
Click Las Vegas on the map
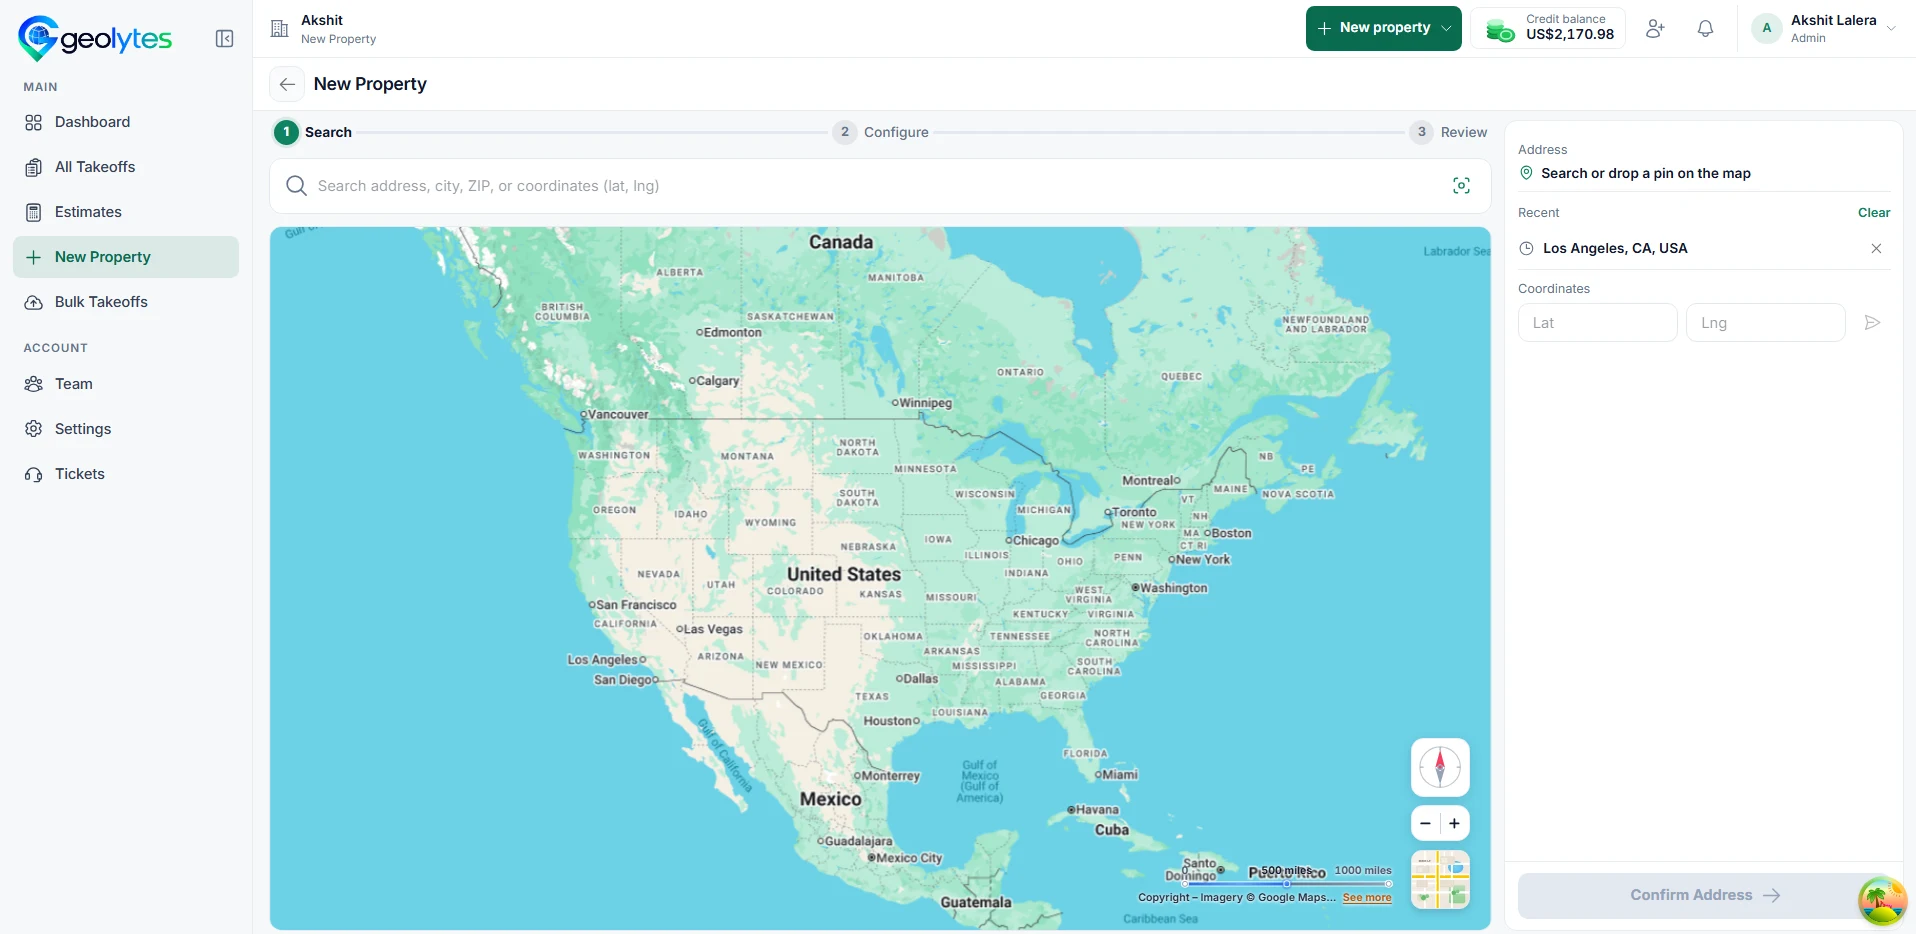710,630
